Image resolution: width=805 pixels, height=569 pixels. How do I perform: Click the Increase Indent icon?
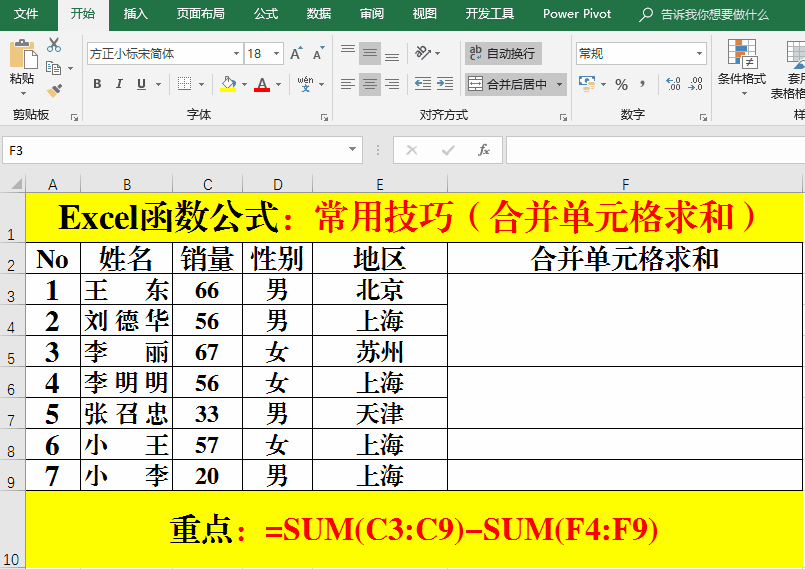tap(446, 85)
